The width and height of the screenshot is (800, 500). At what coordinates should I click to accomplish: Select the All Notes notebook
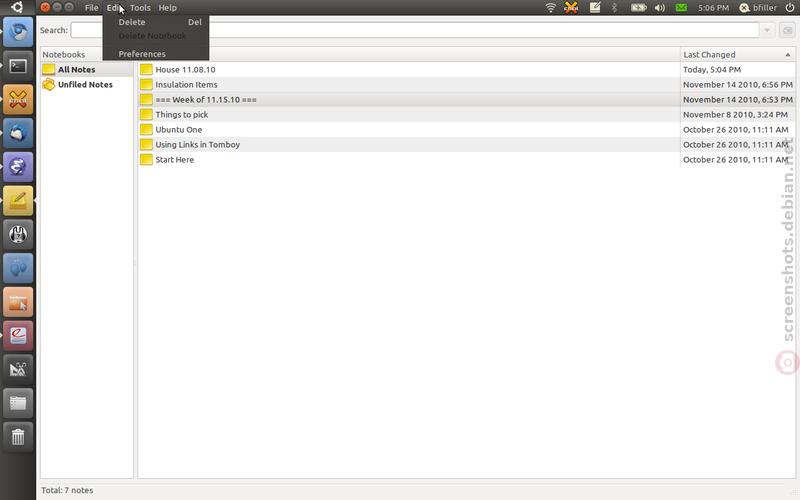click(x=87, y=69)
